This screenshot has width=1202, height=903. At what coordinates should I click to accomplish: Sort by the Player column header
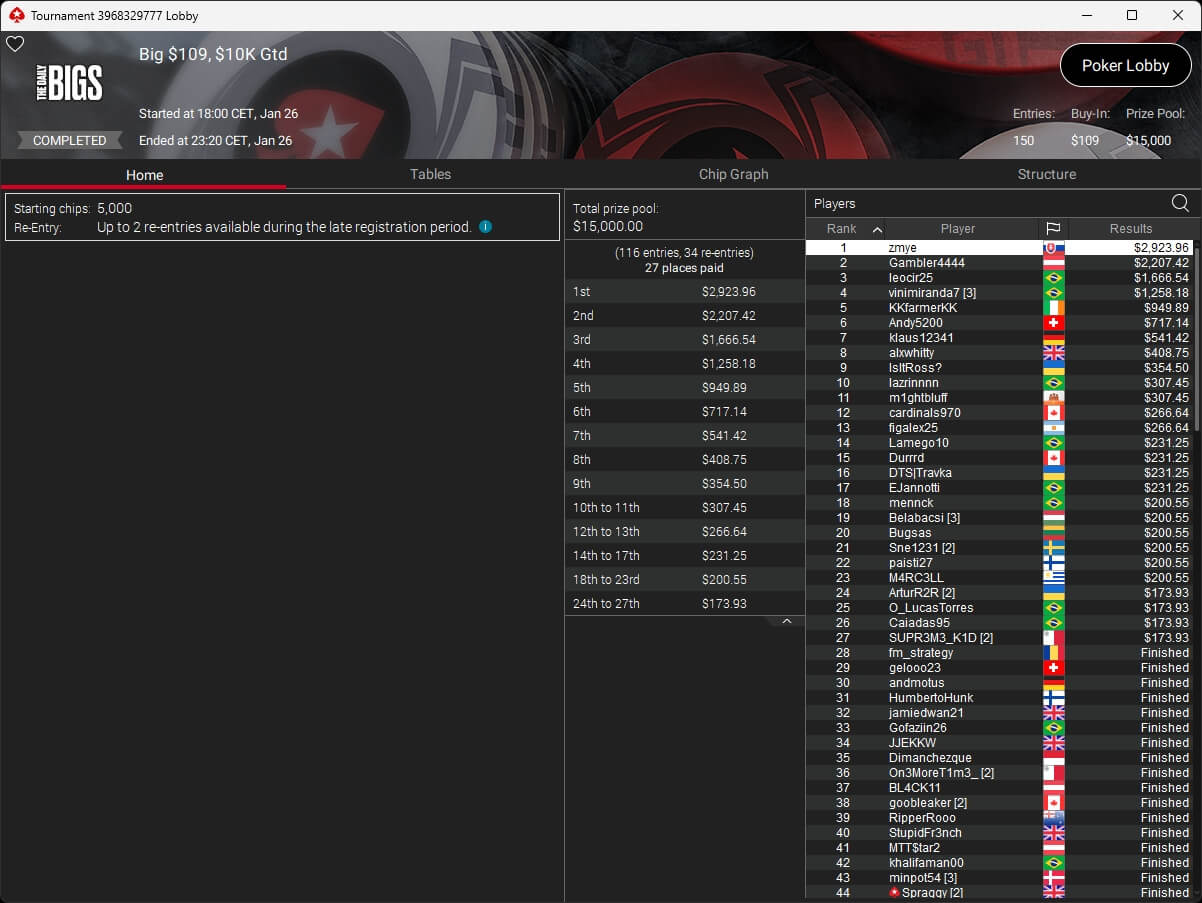(957, 228)
